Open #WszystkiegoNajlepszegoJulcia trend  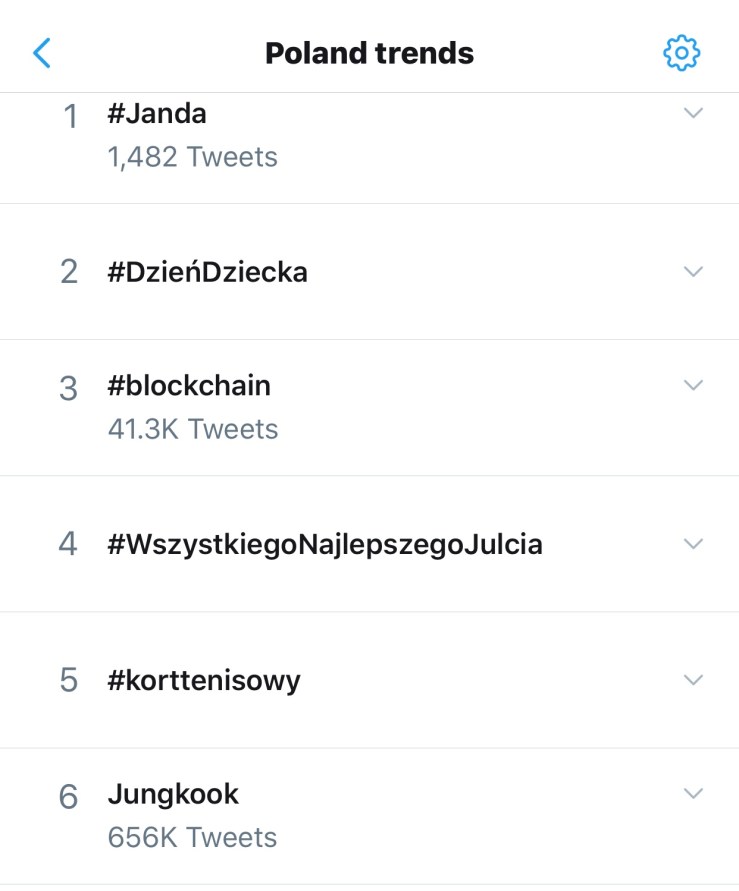pyautogui.click(x=325, y=545)
